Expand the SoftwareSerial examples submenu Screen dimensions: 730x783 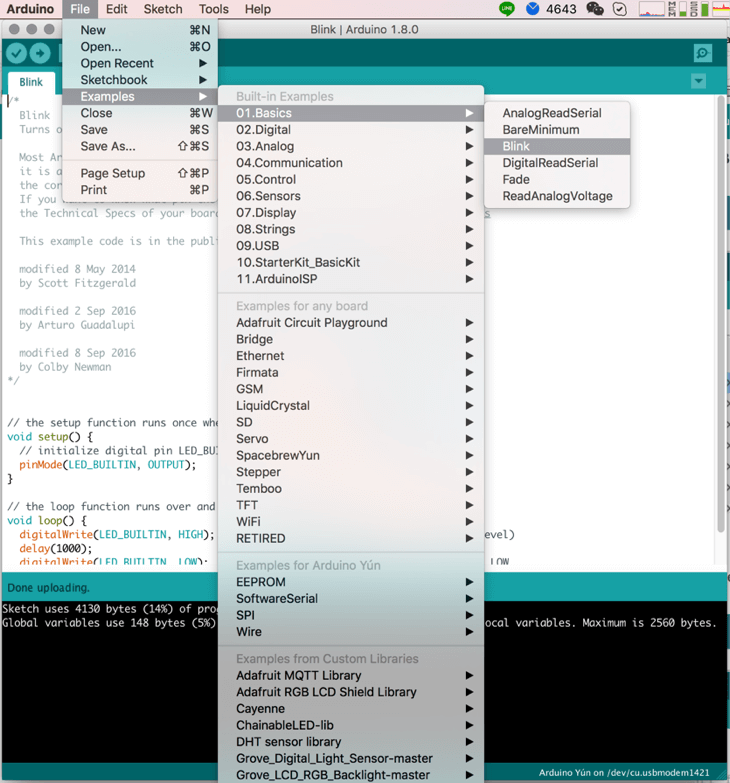tap(351, 598)
